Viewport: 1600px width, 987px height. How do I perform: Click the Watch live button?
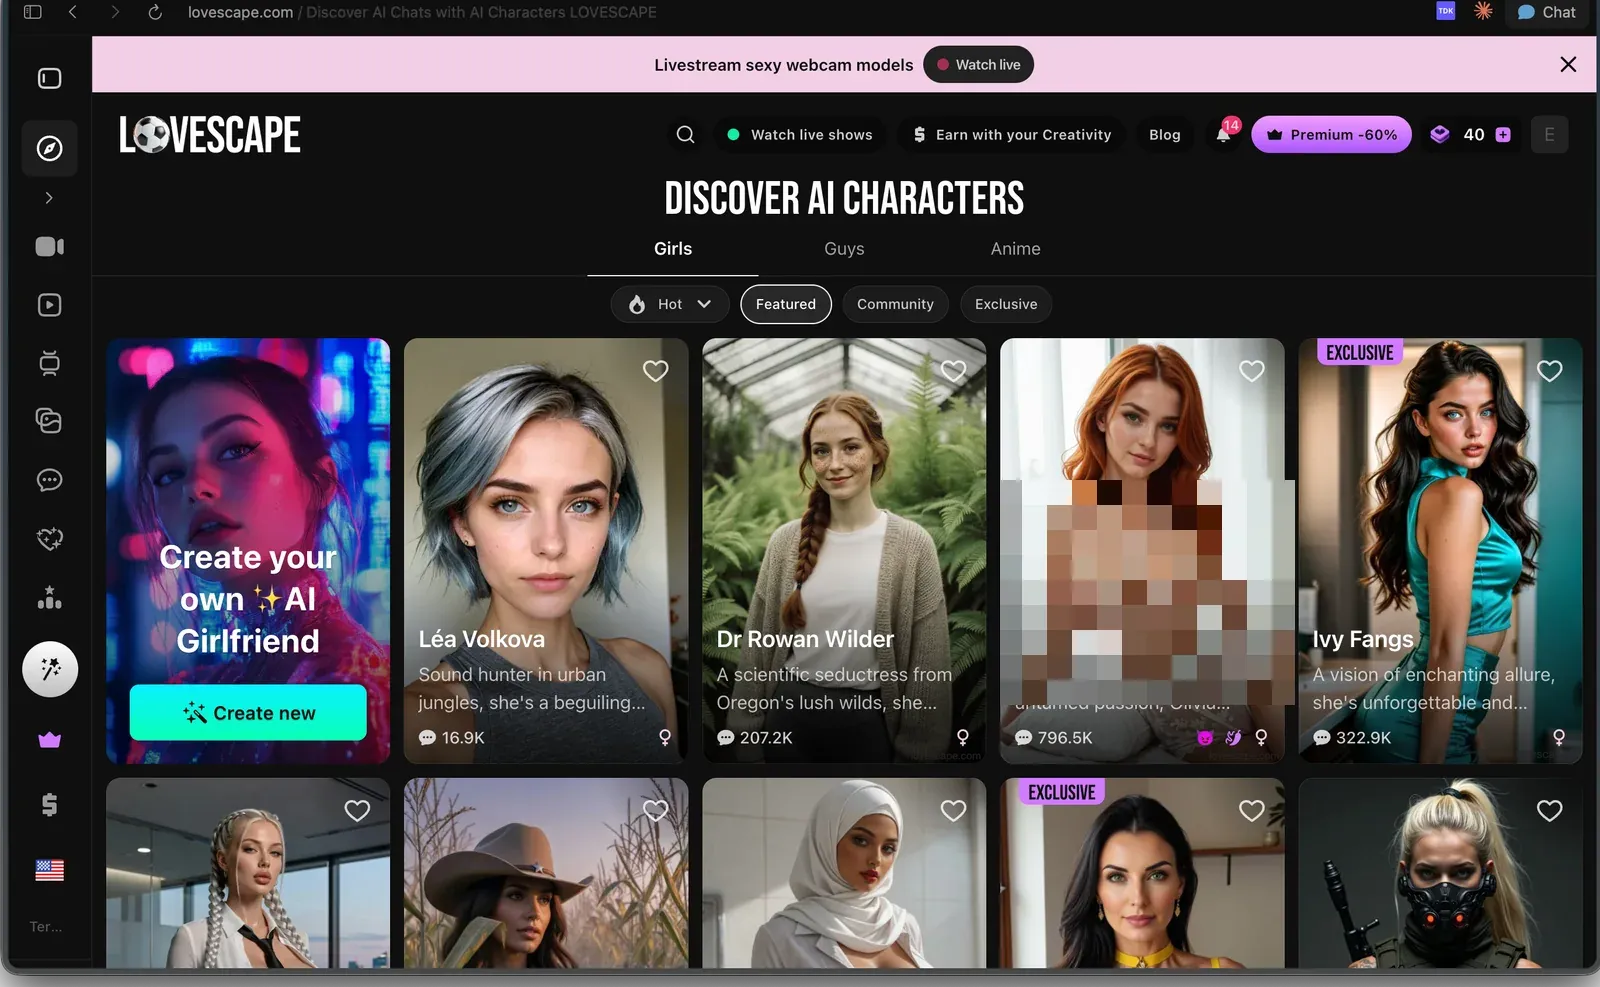pyautogui.click(x=978, y=64)
